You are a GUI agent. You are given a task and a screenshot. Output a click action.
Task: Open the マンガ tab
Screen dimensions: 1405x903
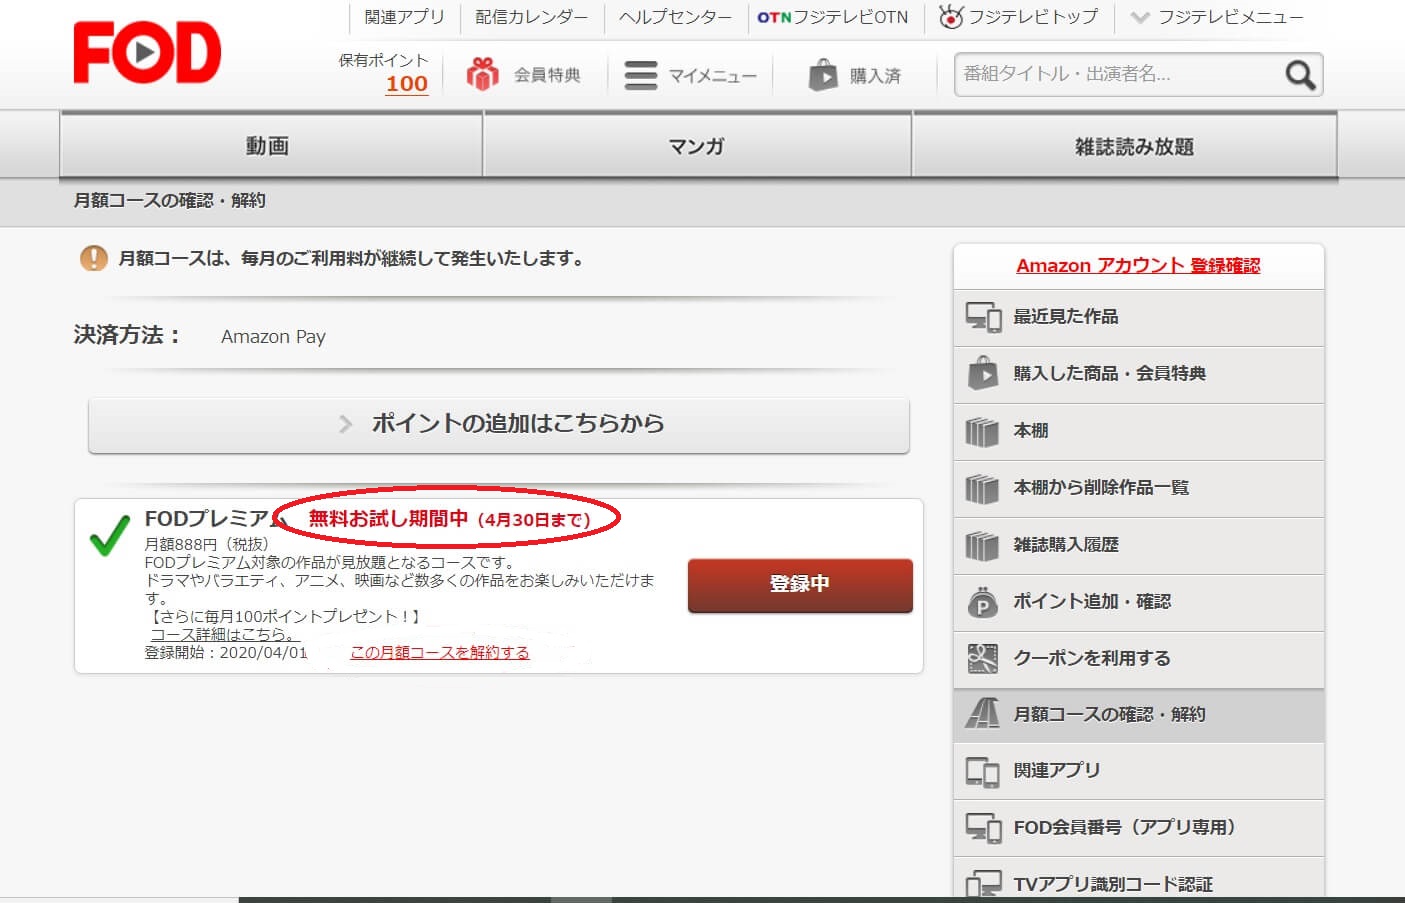pos(697,146)
